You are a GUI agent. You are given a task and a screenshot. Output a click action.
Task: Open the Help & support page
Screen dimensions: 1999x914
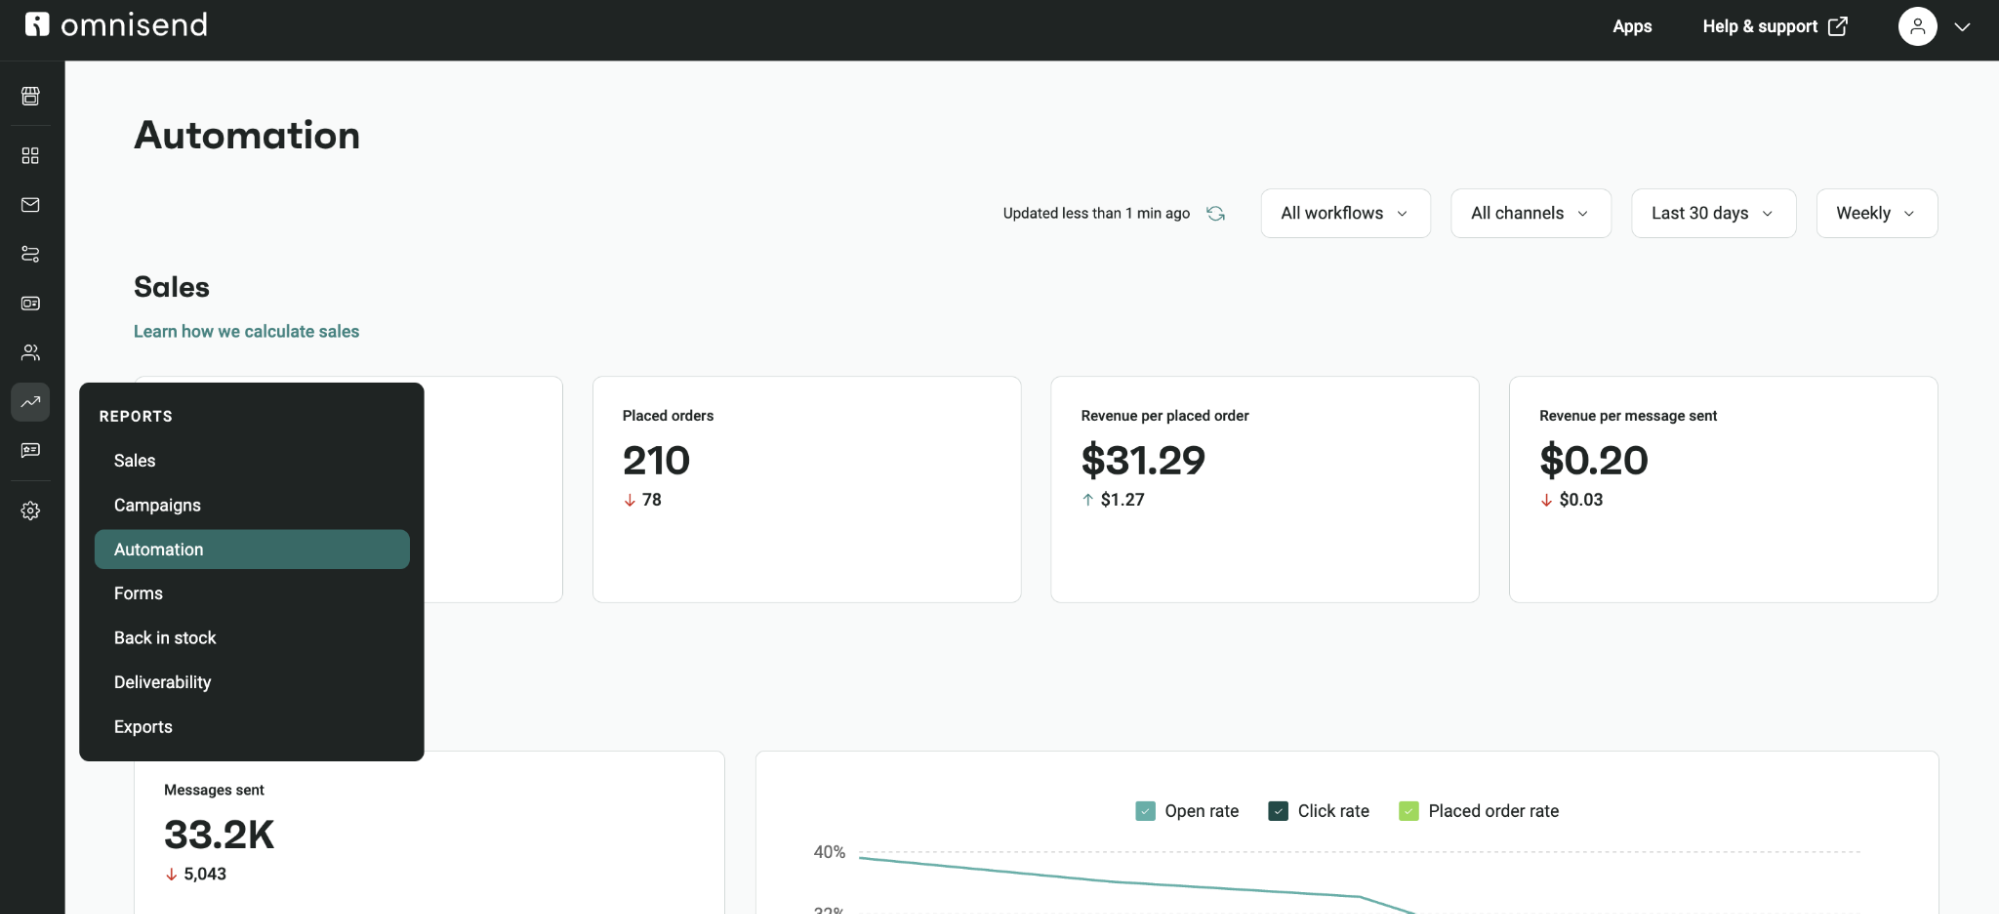pyautogui.click(x=1761, y=26)
